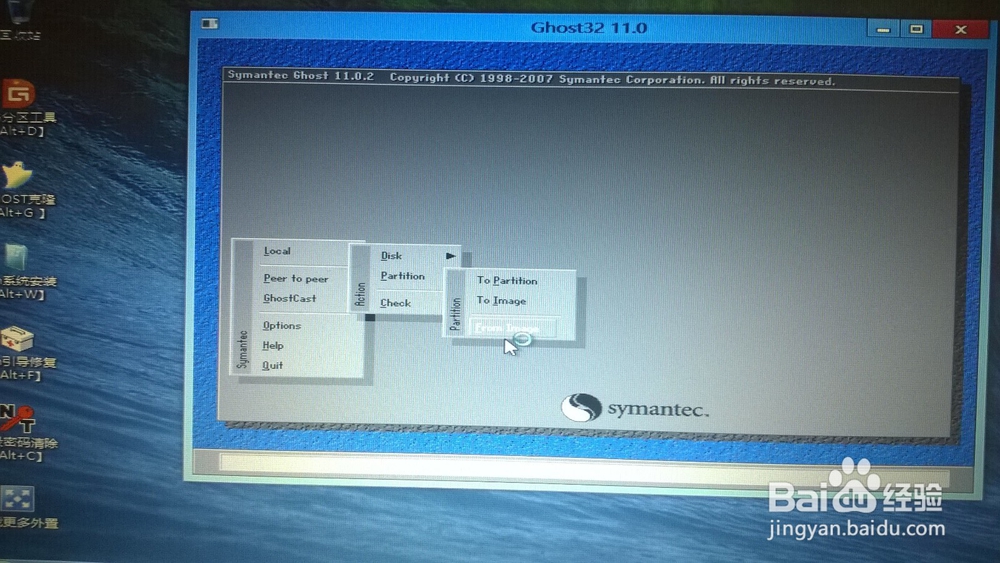Click the Ghost32 window system menu icon
Viewport: 1000px width, 563px height.
[x=210, y=24]
